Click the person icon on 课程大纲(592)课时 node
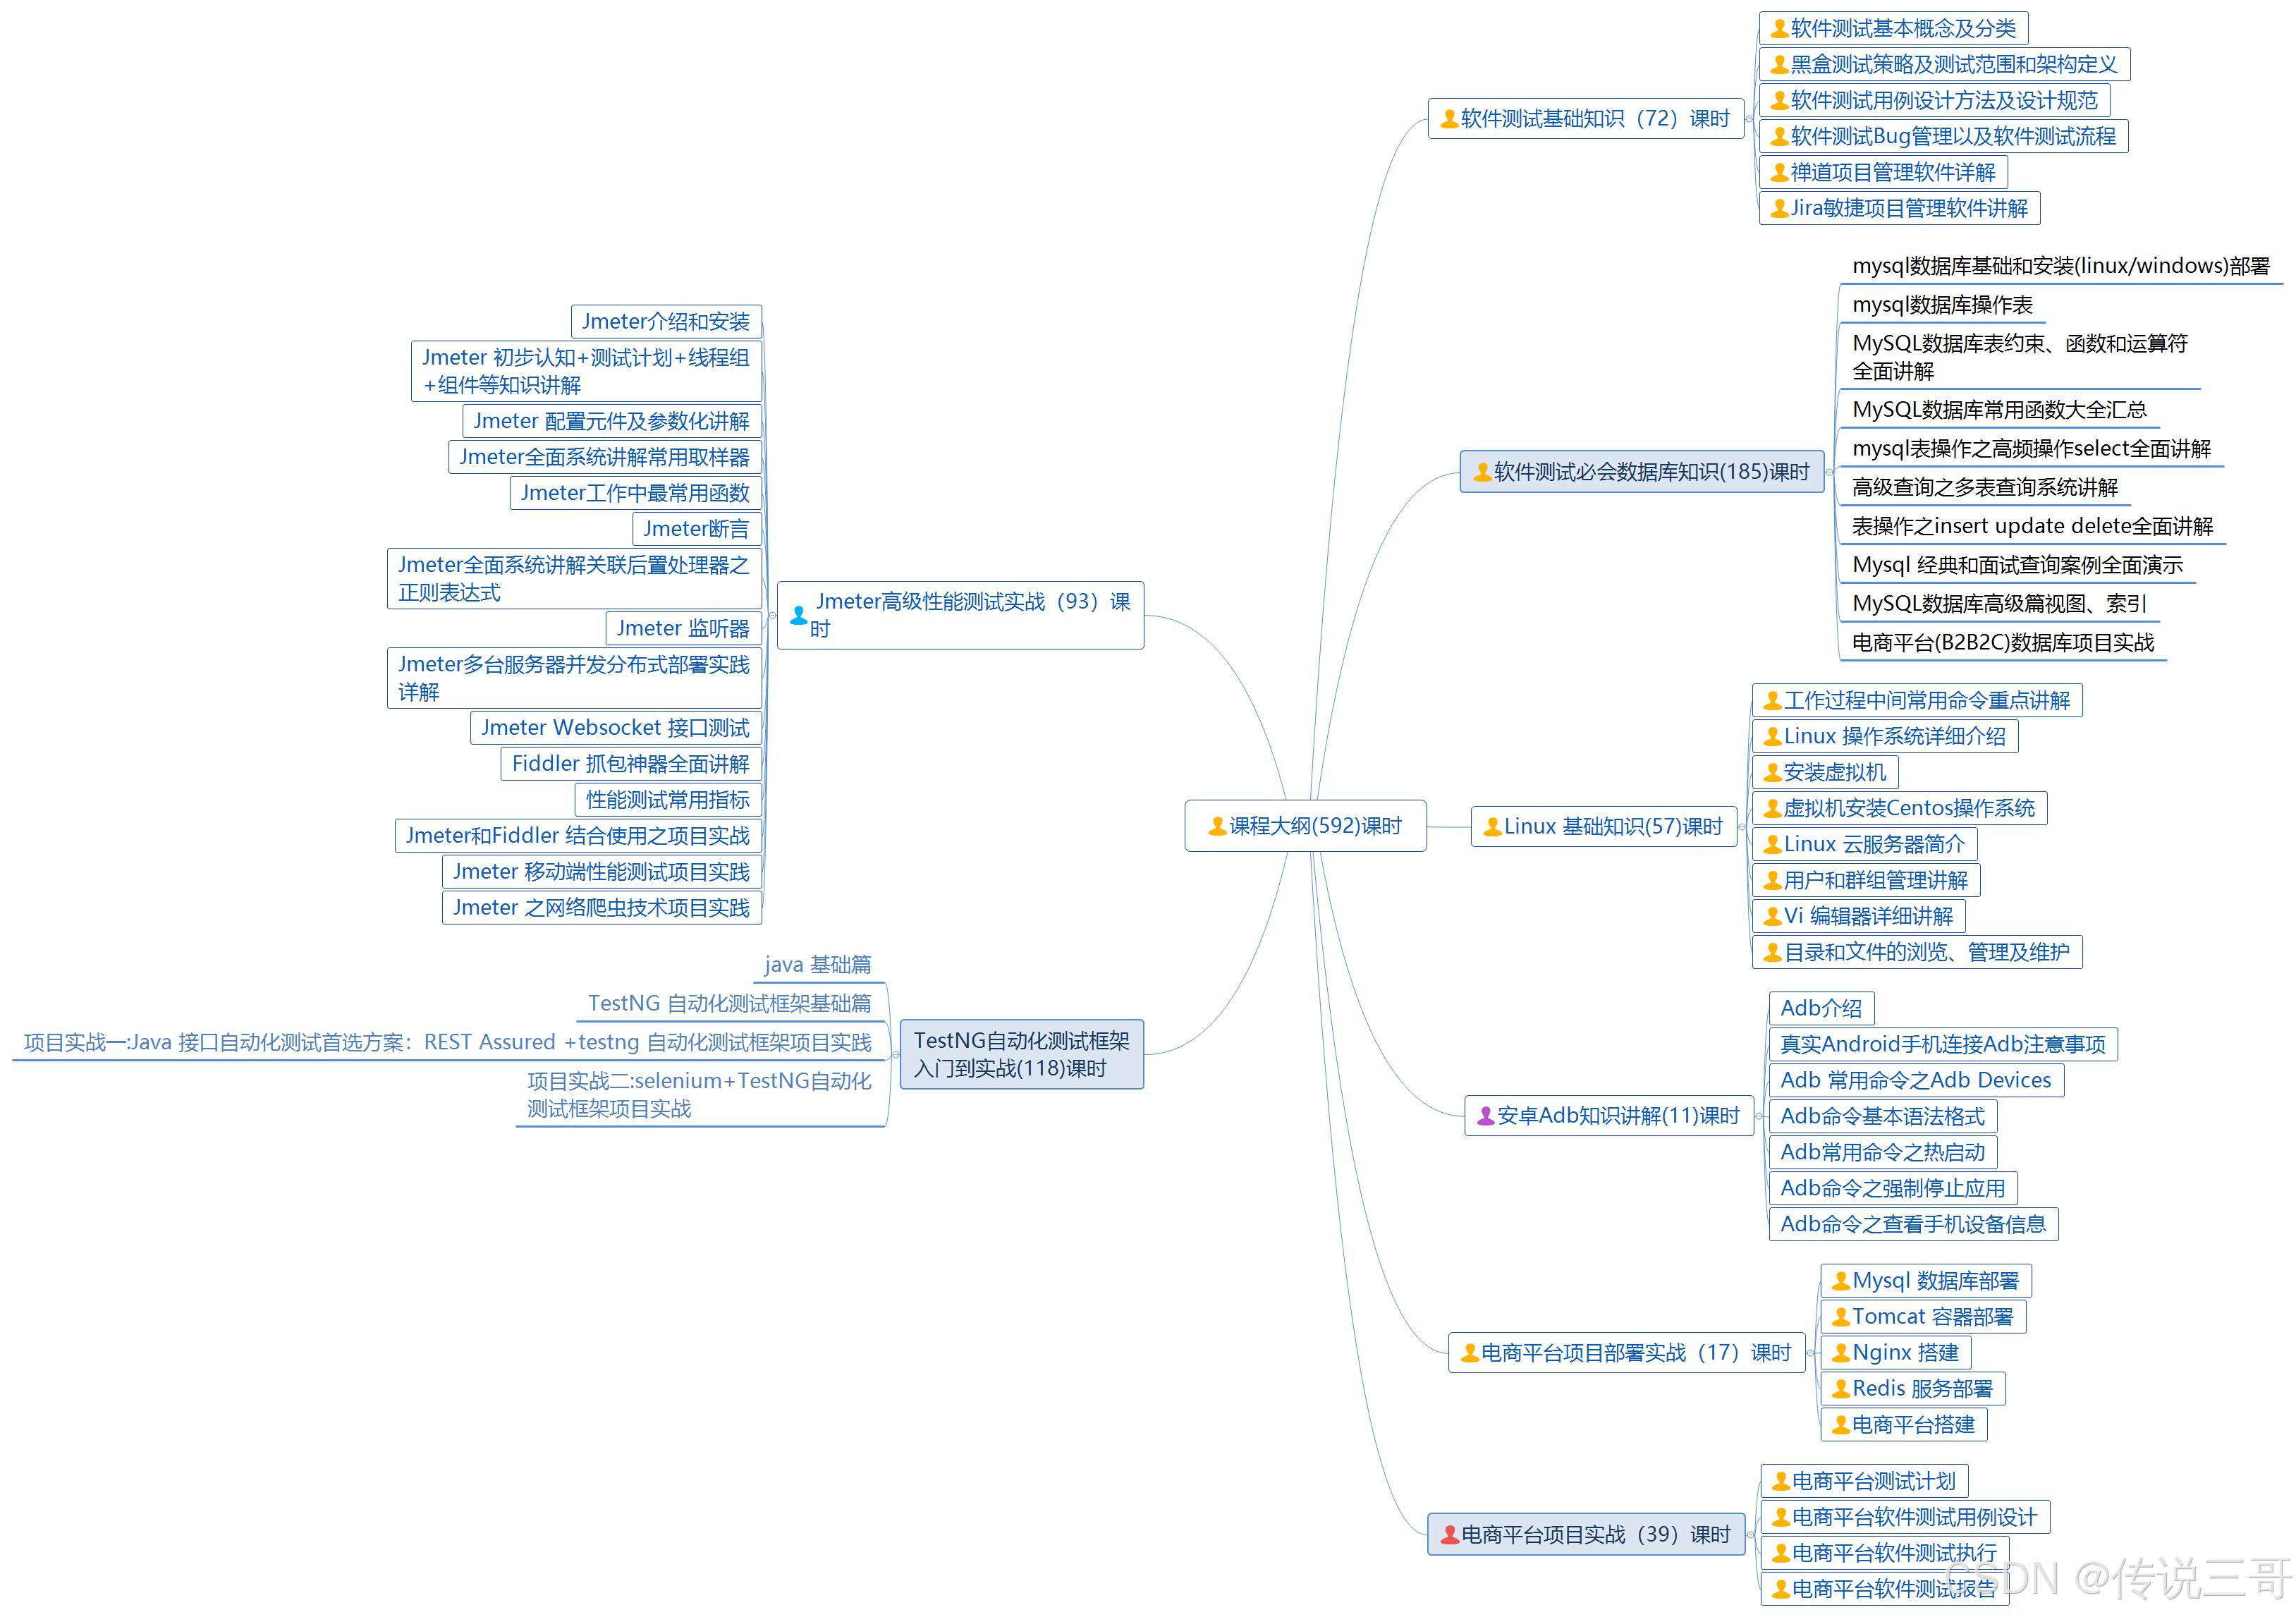Viewport: 2296px width, 1617px height. [x=1217, y=826]
